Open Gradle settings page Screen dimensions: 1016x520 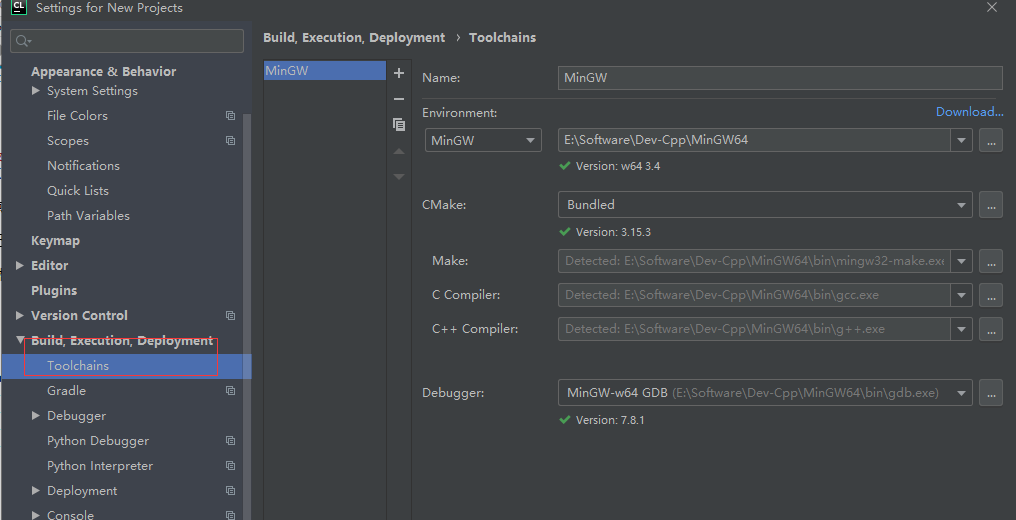point(66,390)
